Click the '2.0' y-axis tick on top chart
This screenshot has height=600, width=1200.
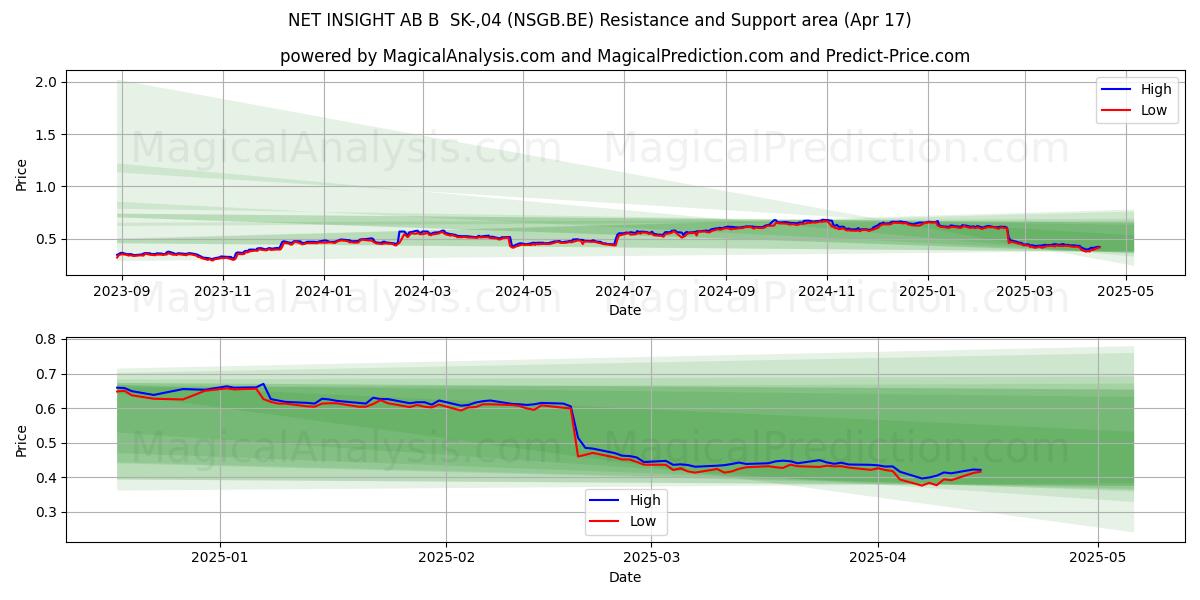click(48, 82)
